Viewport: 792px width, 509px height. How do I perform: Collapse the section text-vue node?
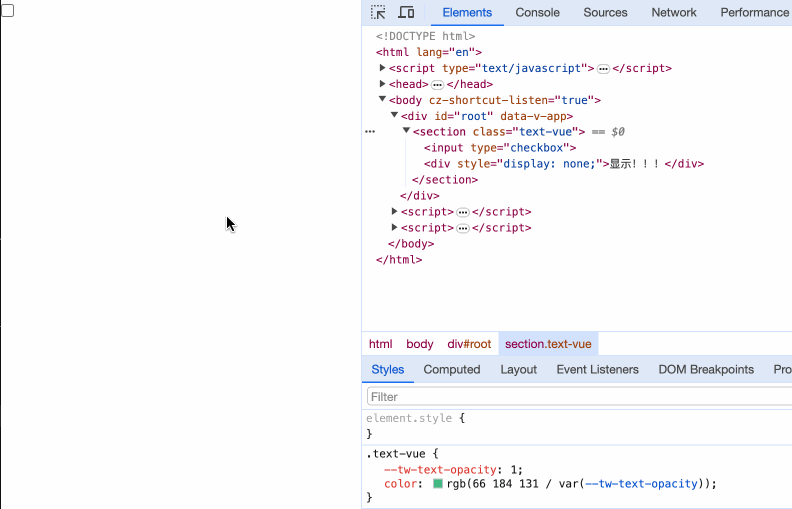tap(406, 132)
